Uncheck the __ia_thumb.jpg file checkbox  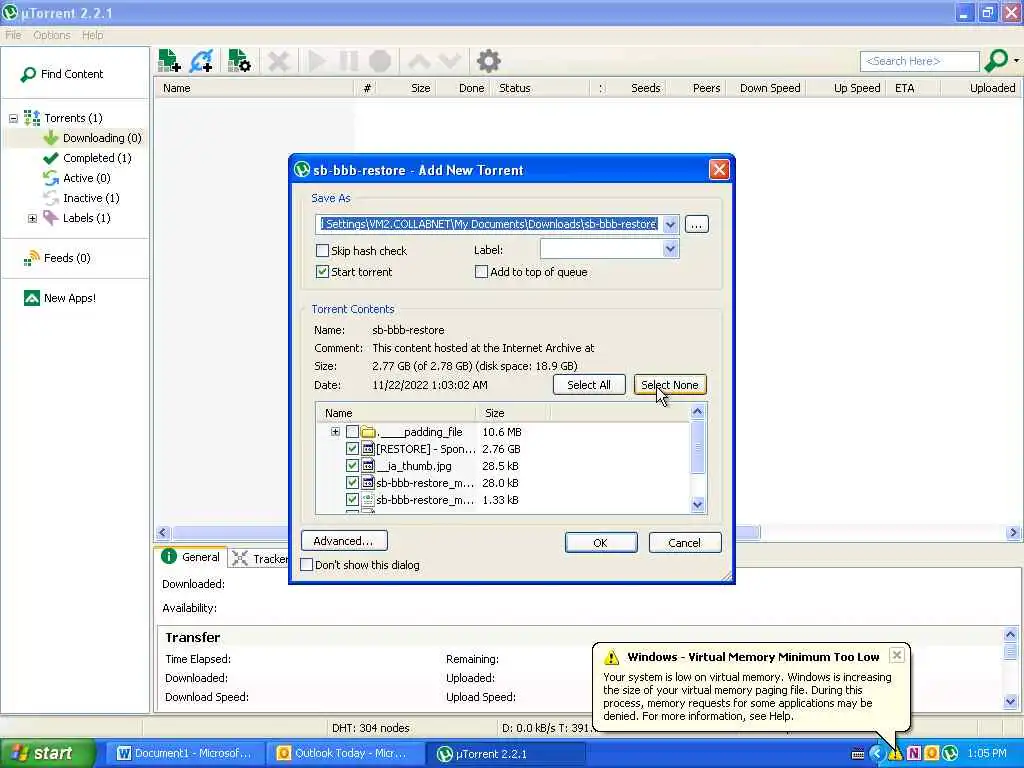[352, 466]
